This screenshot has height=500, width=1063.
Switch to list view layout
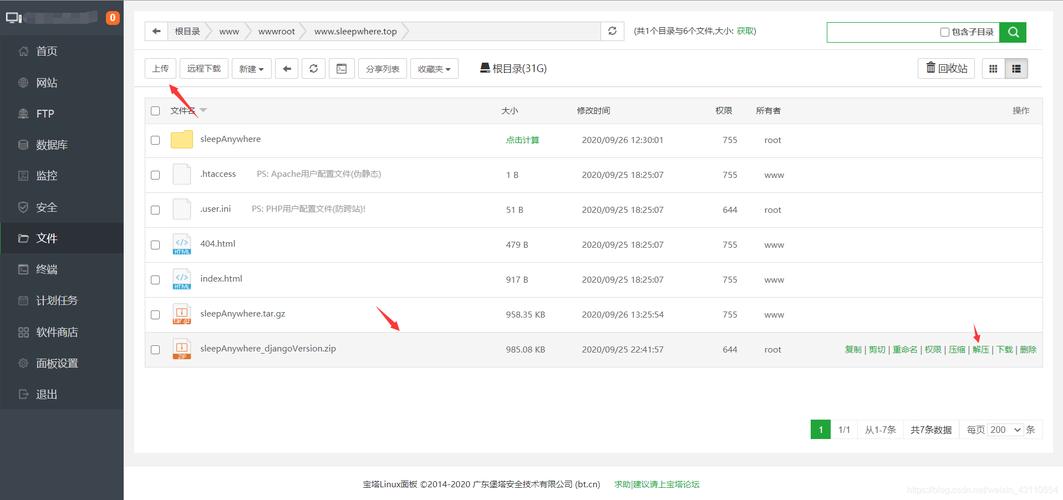1016,68
